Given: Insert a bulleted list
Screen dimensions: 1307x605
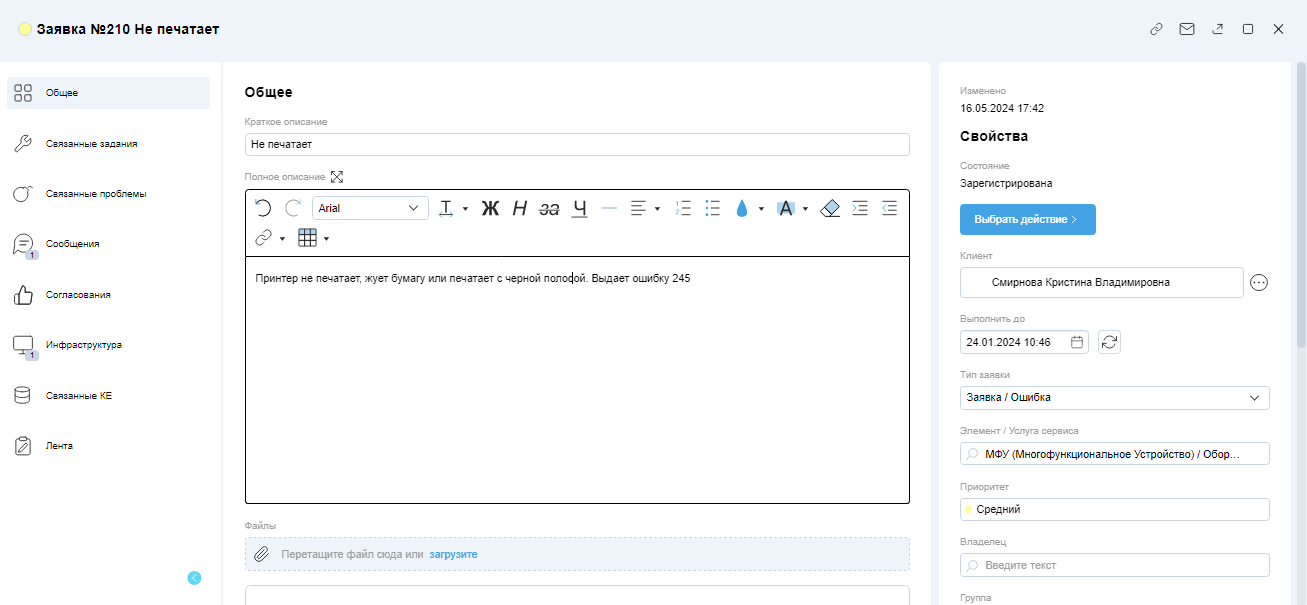Looking at the screenshot, I should [713, 208].
